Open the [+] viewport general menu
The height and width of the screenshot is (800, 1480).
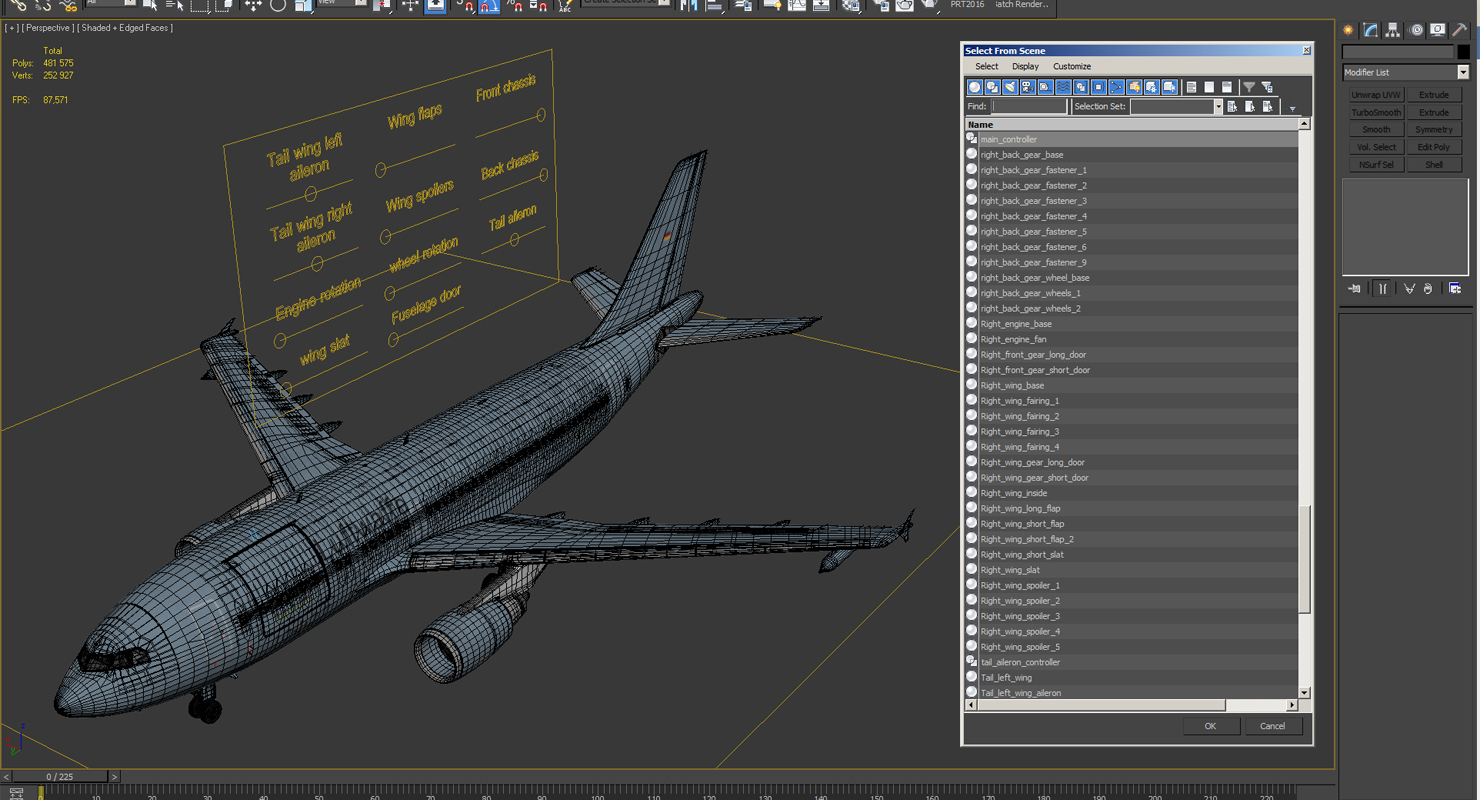[11, 28]
